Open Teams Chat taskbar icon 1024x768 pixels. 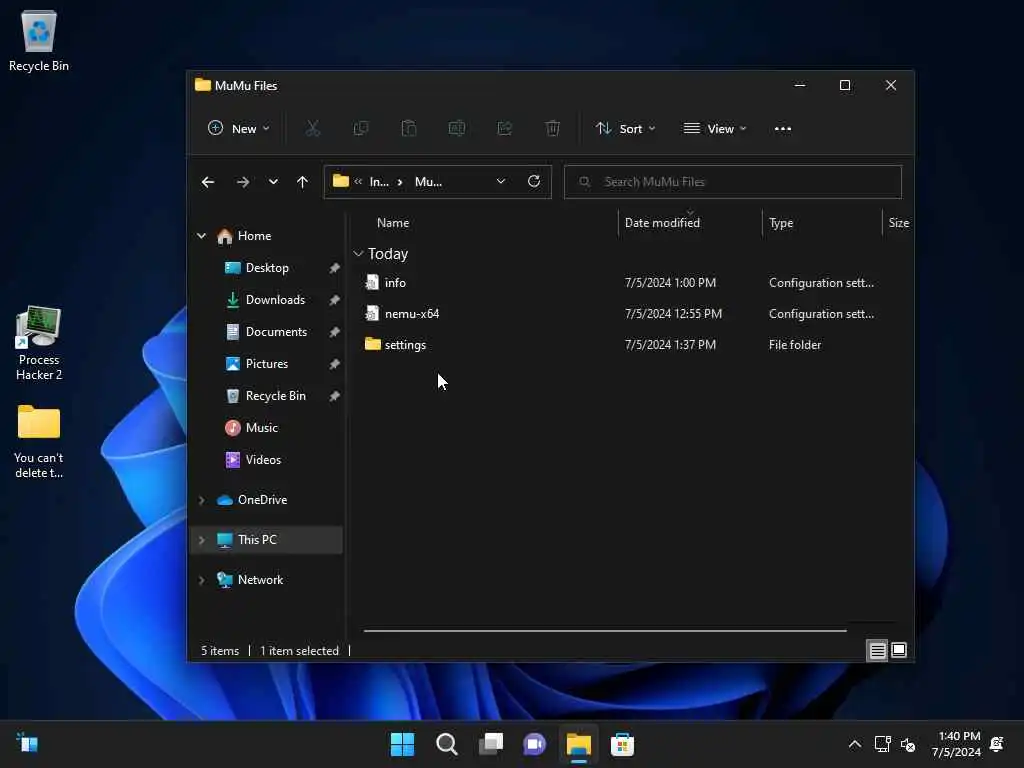[x=534, y=744]
